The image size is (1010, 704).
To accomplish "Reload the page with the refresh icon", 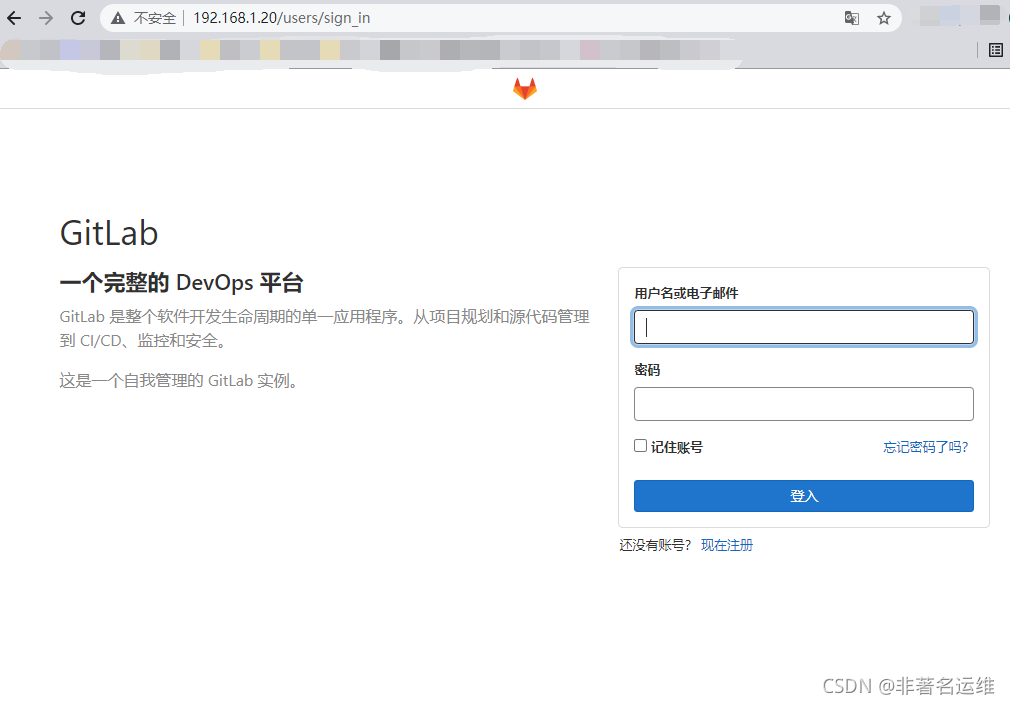I will [x=78, y=18].
